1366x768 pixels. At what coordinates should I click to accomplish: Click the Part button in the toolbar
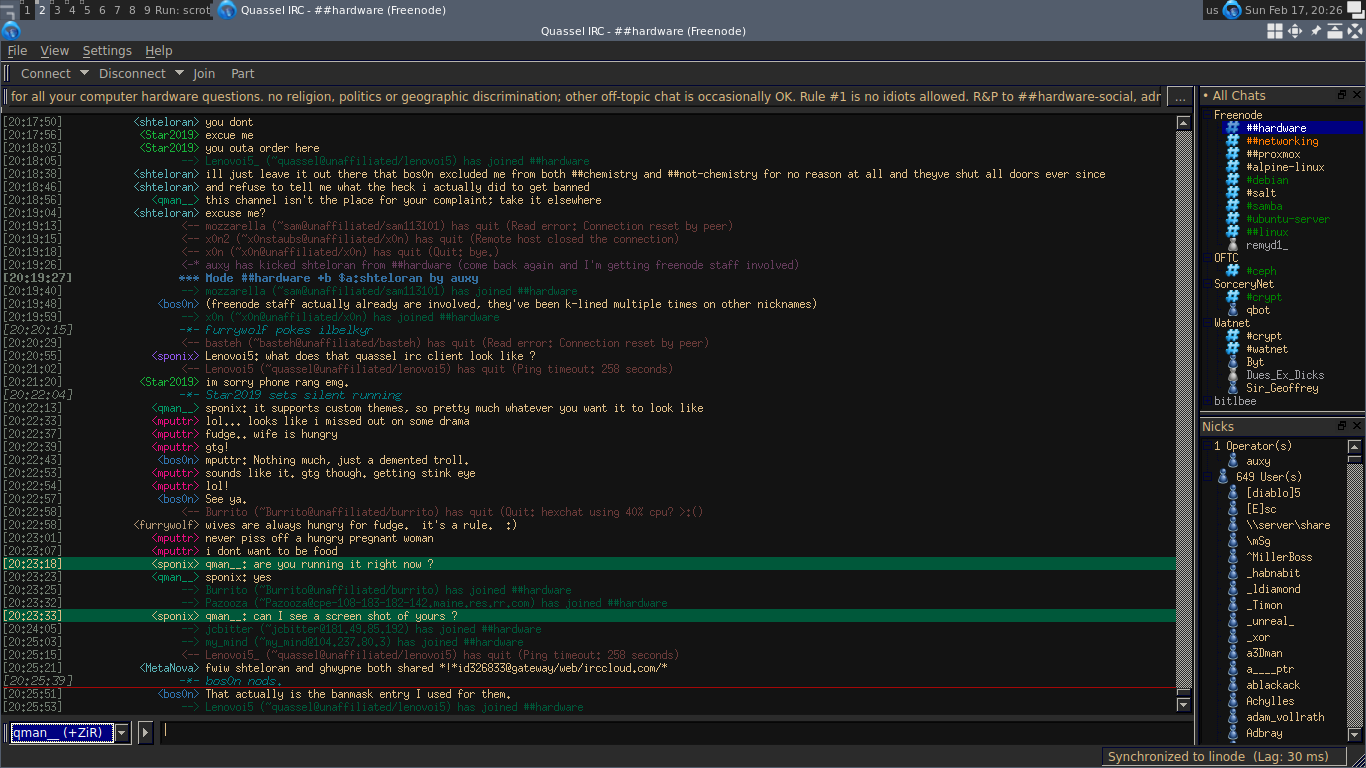(242, 73)
